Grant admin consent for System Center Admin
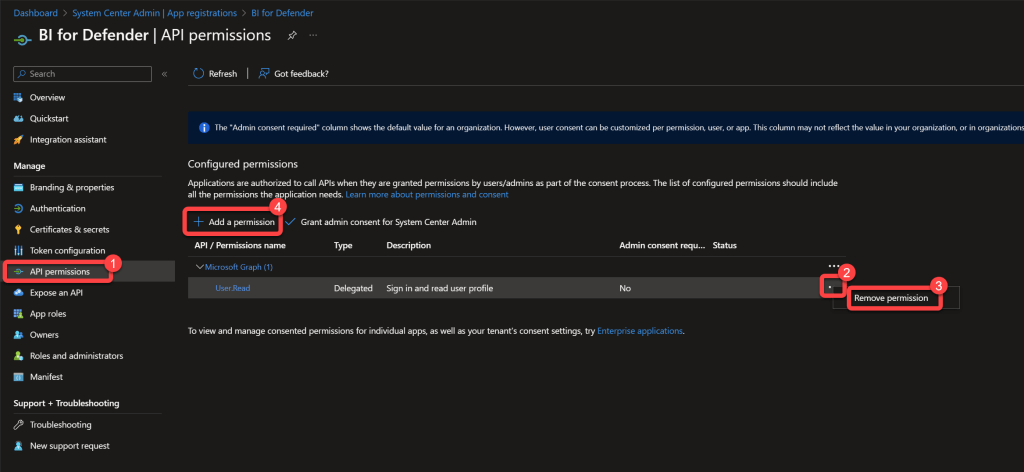 [380, 221]
